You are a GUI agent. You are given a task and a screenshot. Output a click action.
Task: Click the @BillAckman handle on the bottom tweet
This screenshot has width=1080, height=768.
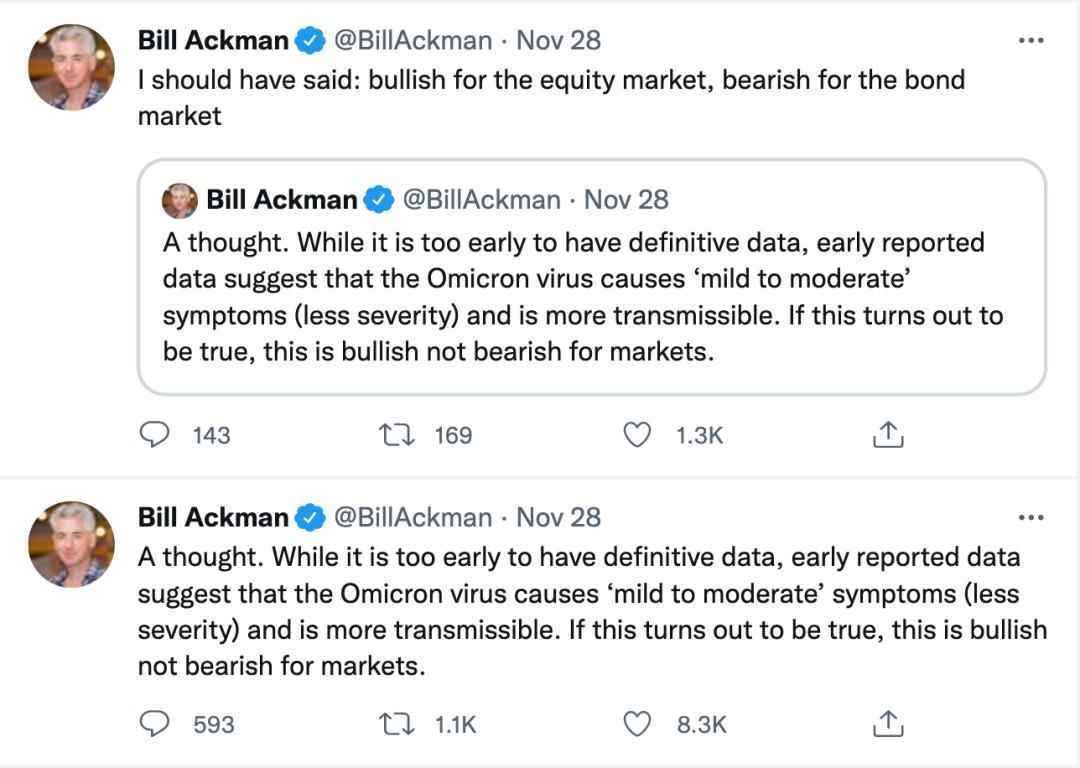(x=412, y=518)
